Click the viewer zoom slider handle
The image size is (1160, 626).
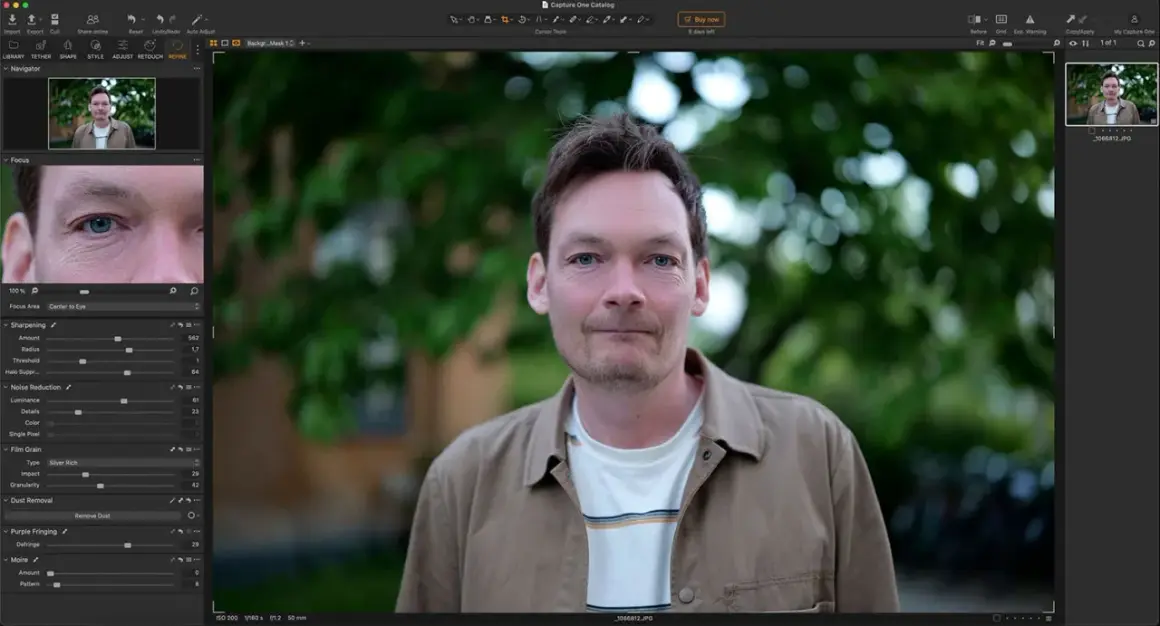(1008, 44)
